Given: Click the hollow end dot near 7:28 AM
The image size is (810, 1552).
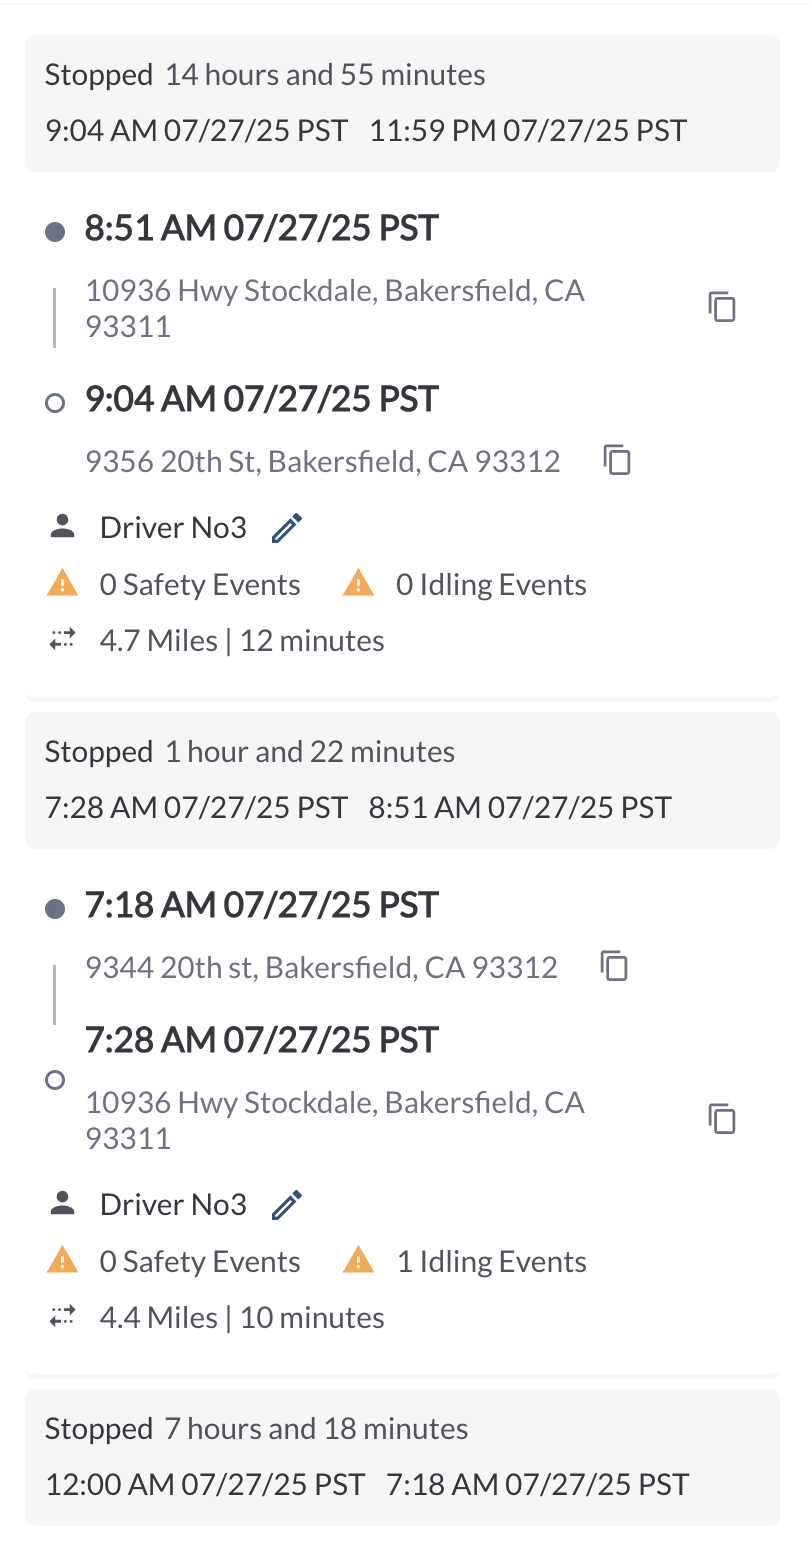Looking at the screenshot, I should (x=56, y=1080).
